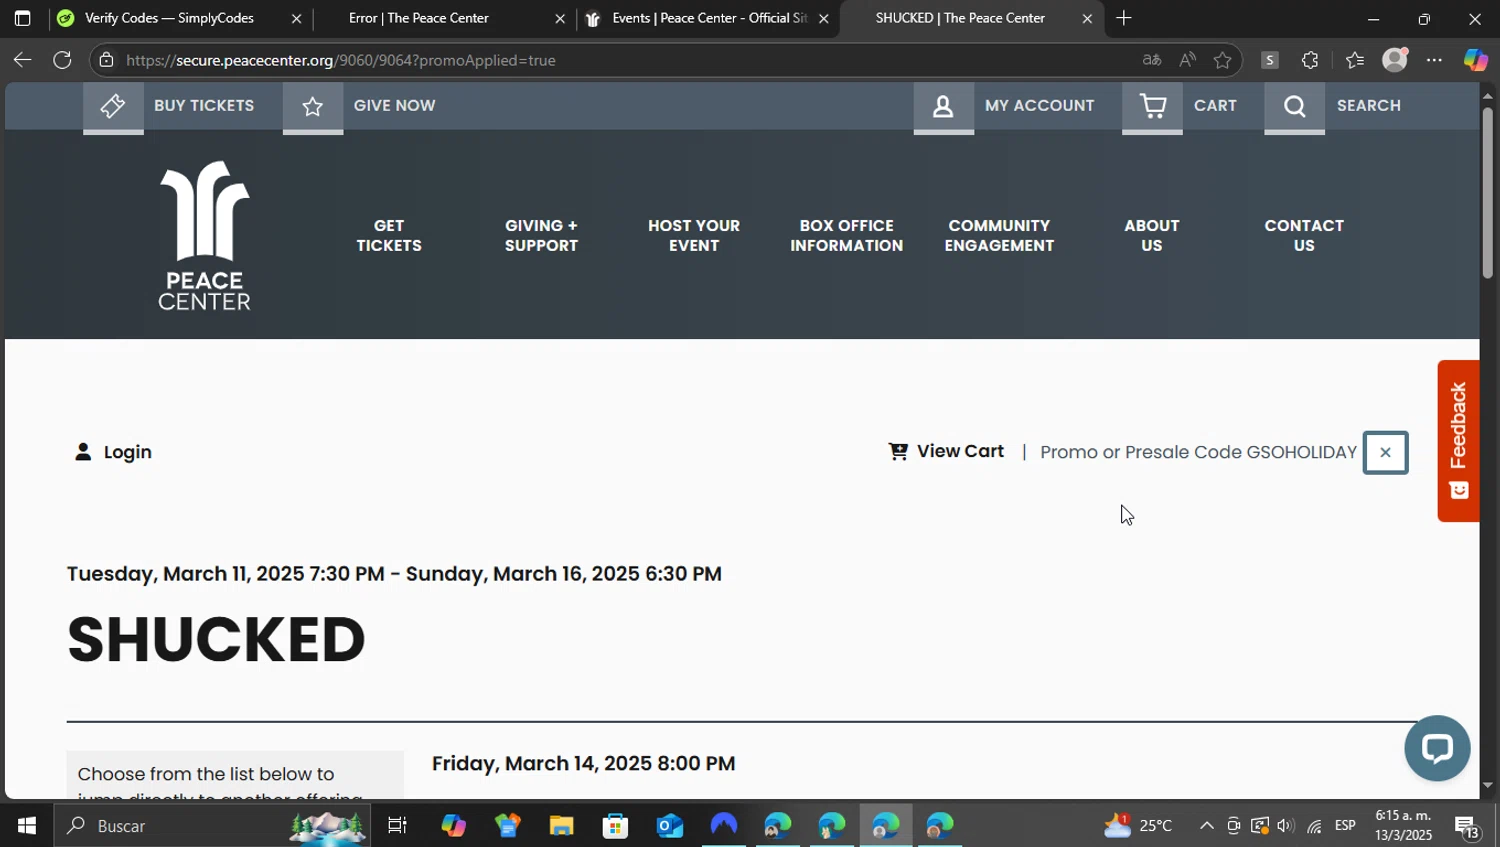Show hidden system tray icons
This screenshot has height=847, width=1500.
(x=1207, y=826)
